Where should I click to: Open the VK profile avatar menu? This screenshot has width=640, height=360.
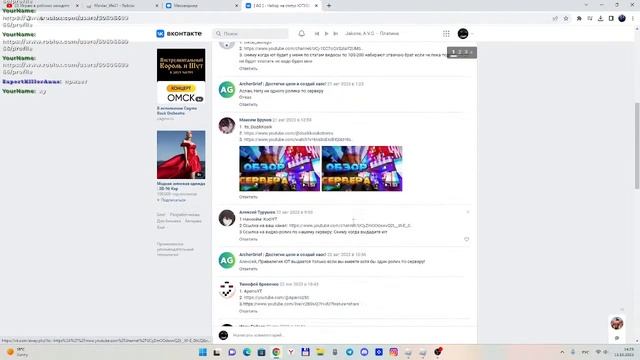point(463,33)
